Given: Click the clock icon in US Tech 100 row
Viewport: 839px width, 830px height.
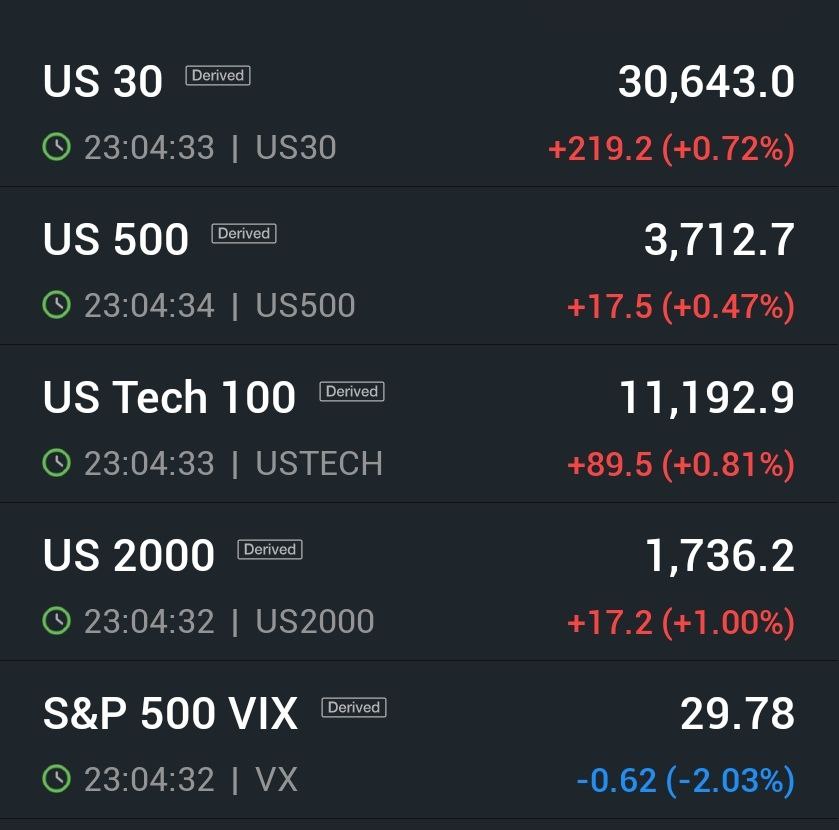Looking at the screenshot, I should click(x=56, y=462).
